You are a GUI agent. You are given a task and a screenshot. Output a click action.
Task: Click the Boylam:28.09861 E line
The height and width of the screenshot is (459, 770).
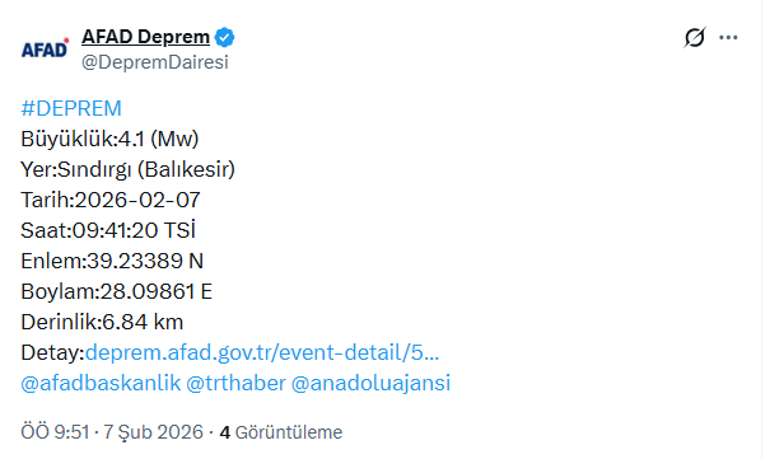pyautogui.click(x=117, y=292)
